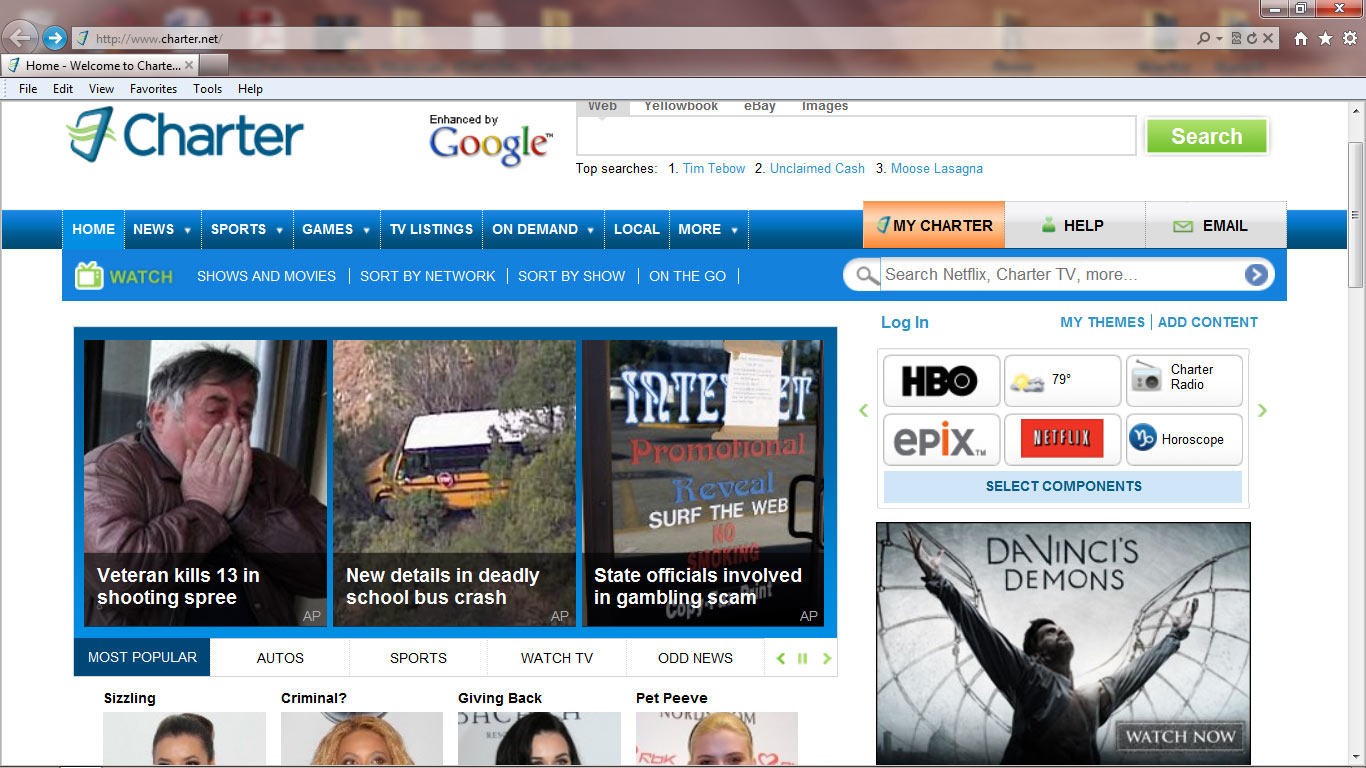The height and width of the screenshot is (768, 1366).
Task: Refresh the page using the reload icon
Action: (x=1252, y=39)
